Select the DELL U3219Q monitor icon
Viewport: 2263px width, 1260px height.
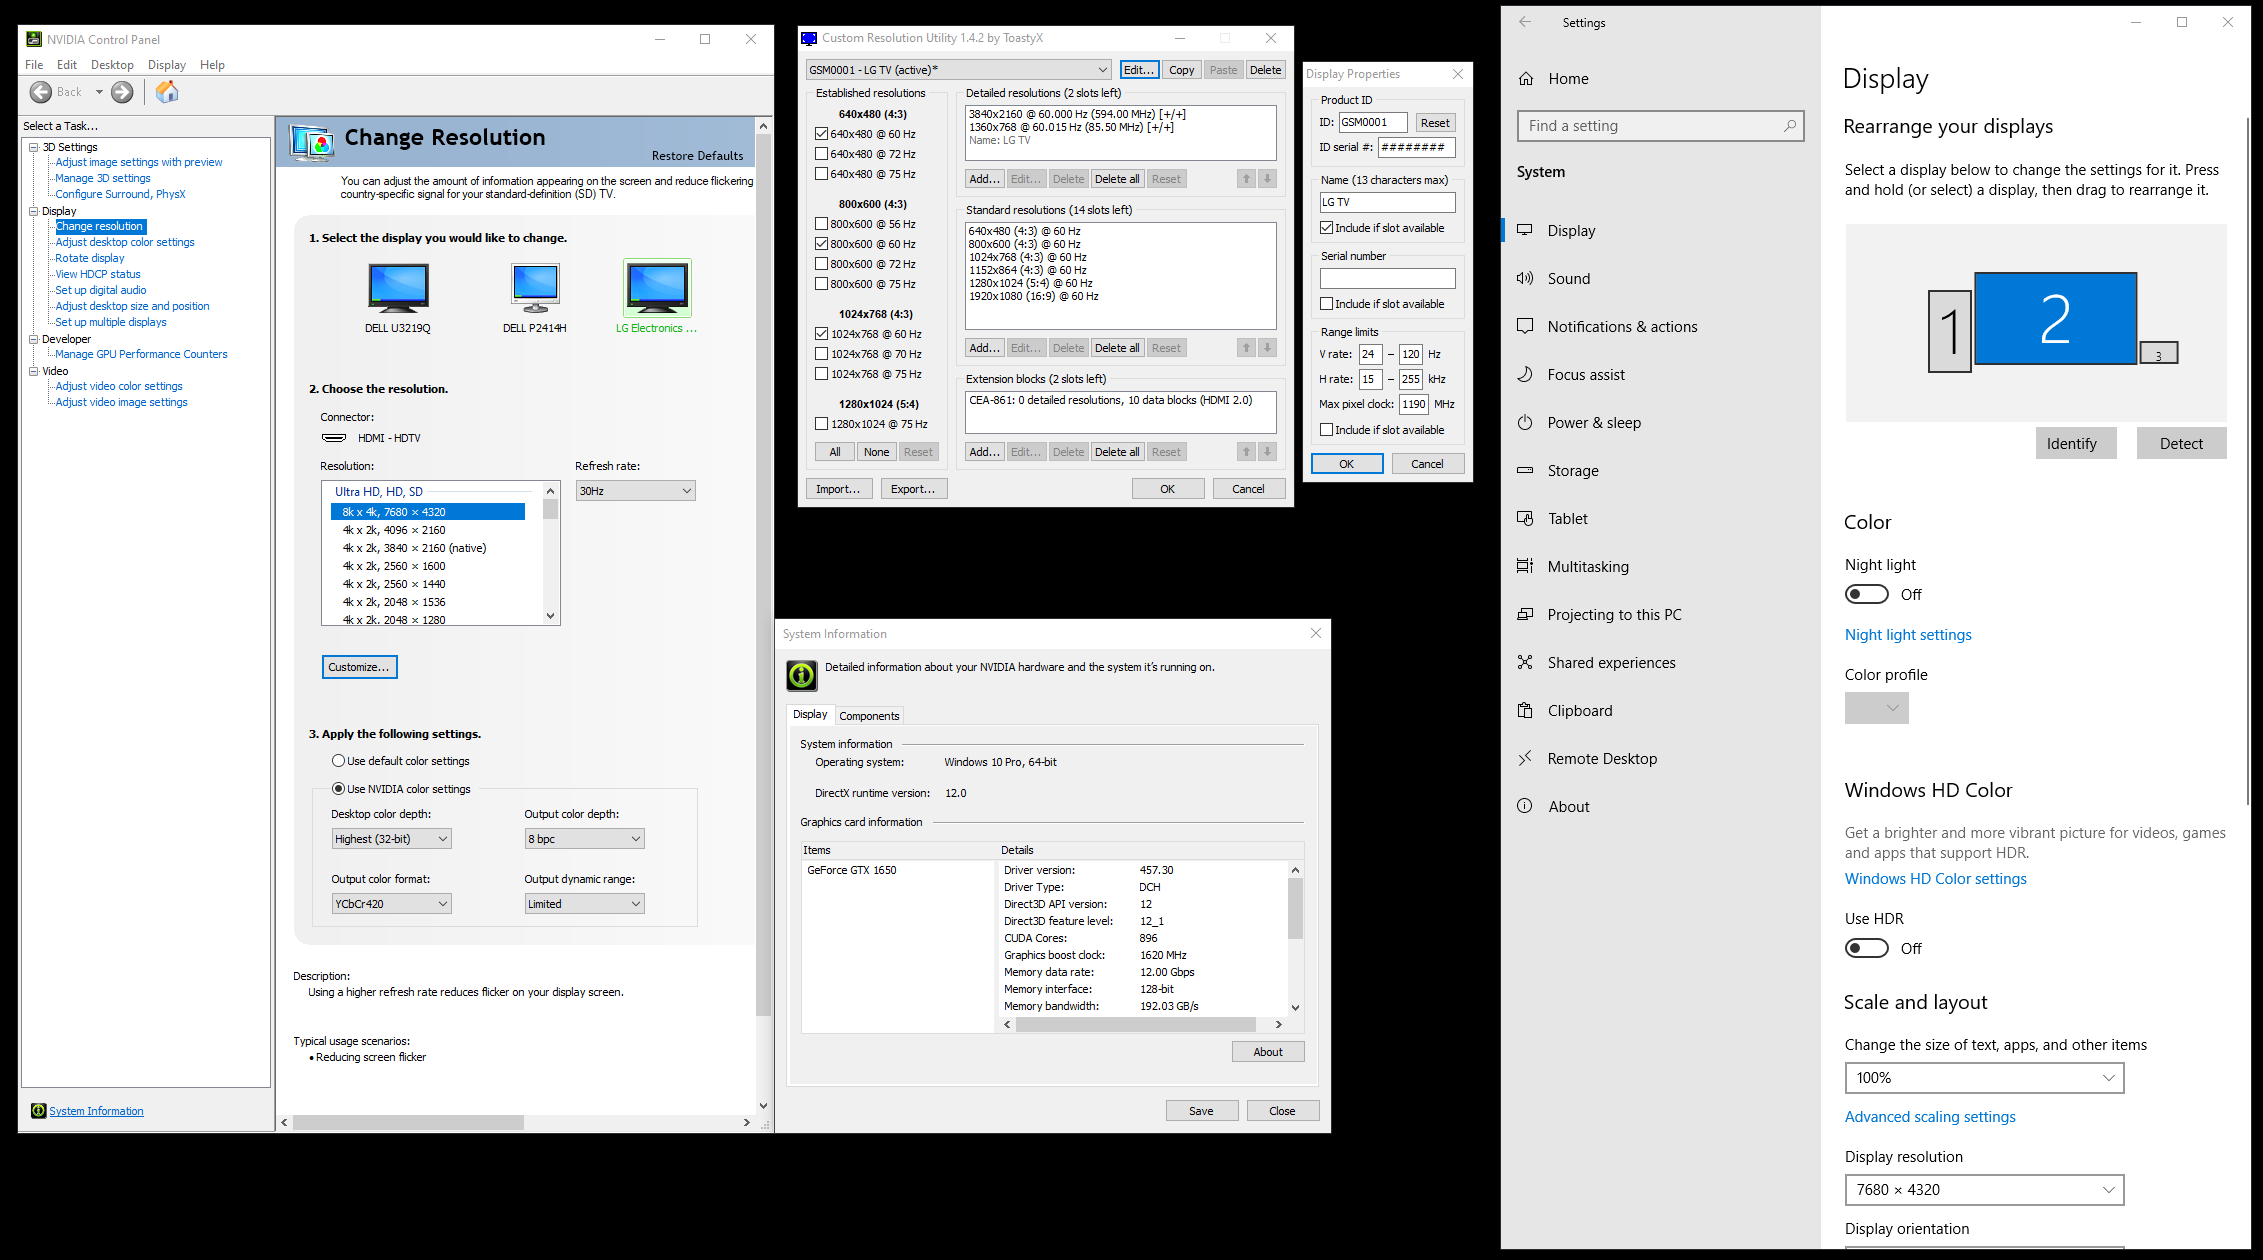398,289
